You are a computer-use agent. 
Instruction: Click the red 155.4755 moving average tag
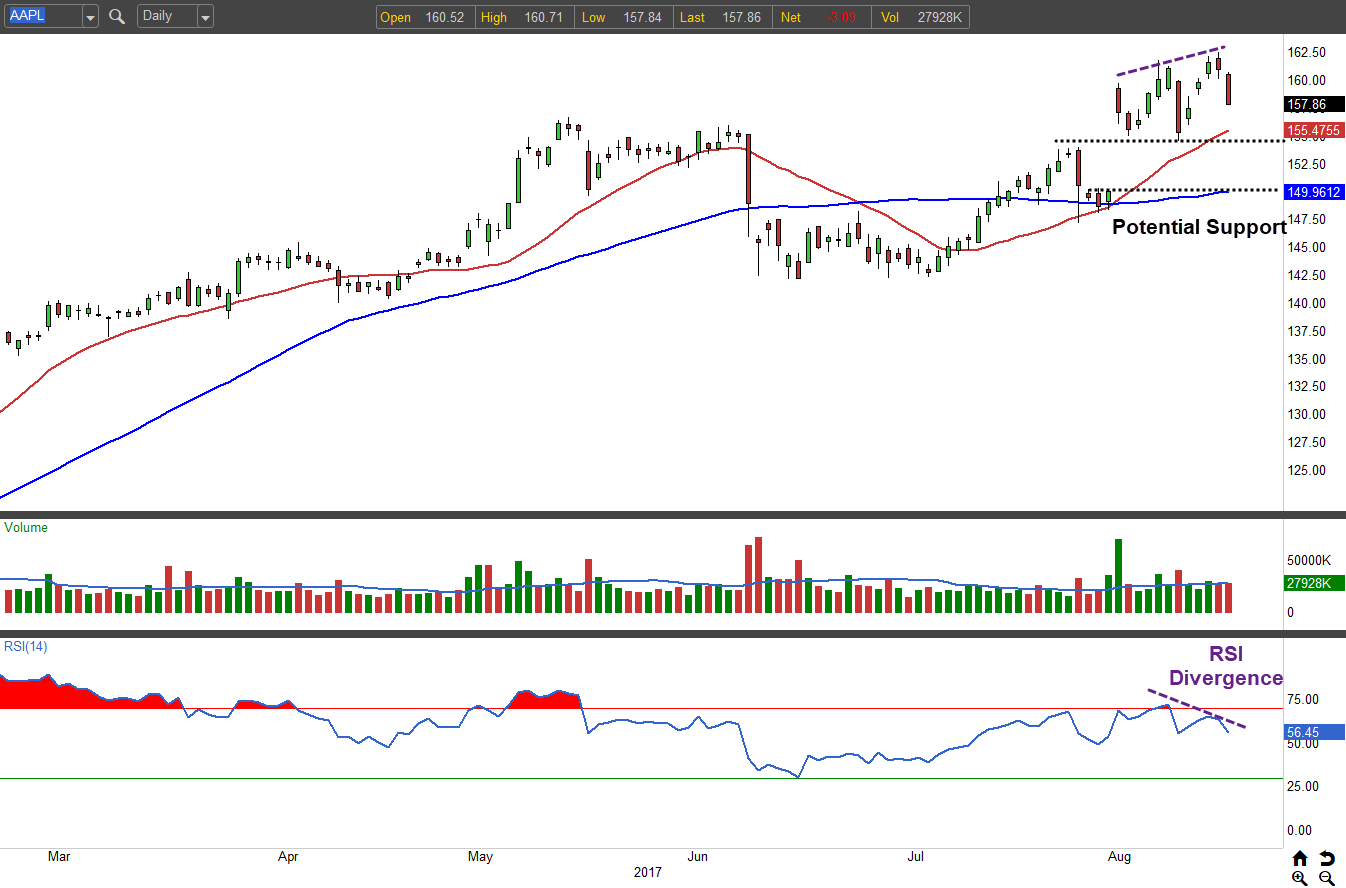click(1313, 130)
